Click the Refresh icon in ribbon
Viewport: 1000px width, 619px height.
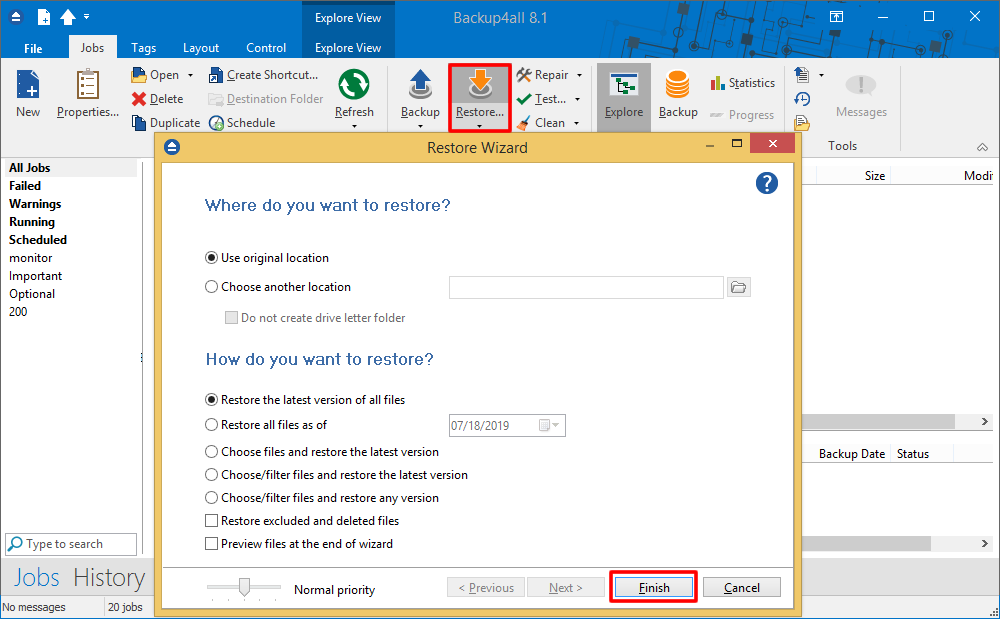pos(354,86)
